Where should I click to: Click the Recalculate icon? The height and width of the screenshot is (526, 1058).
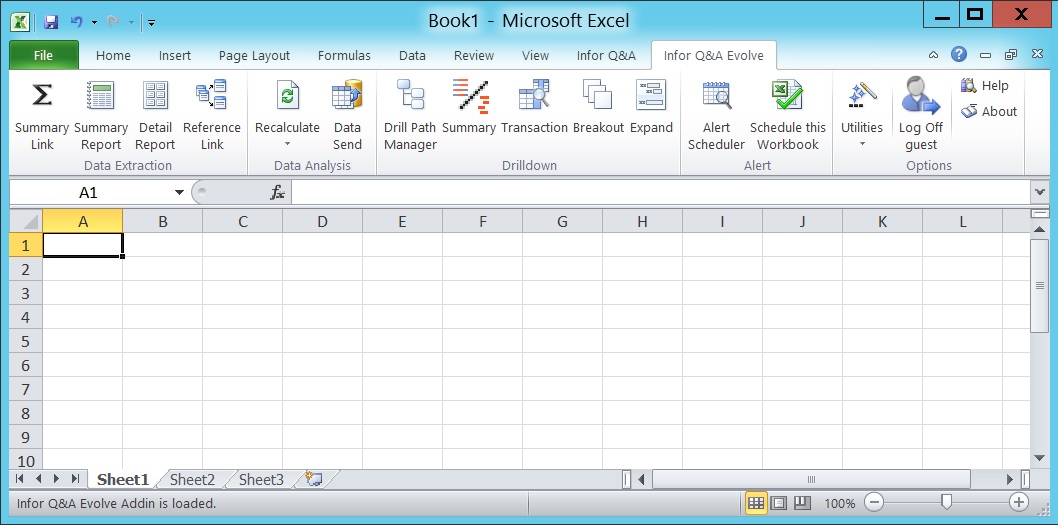tap(287, 95)
